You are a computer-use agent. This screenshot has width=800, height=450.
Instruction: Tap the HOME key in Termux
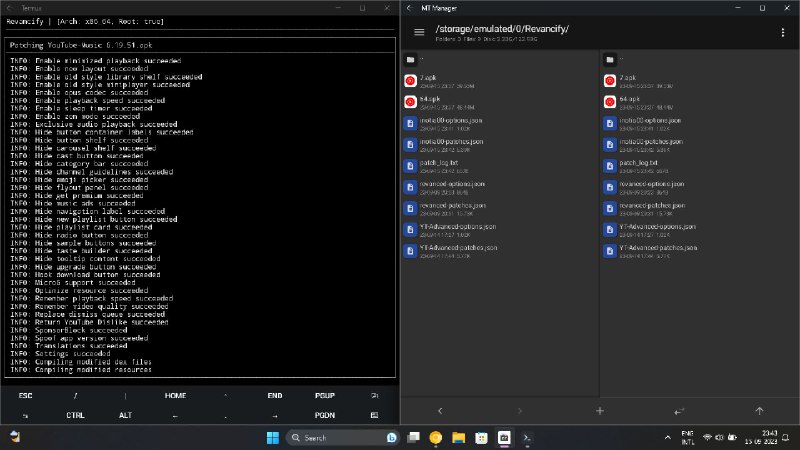pos(175,395)
